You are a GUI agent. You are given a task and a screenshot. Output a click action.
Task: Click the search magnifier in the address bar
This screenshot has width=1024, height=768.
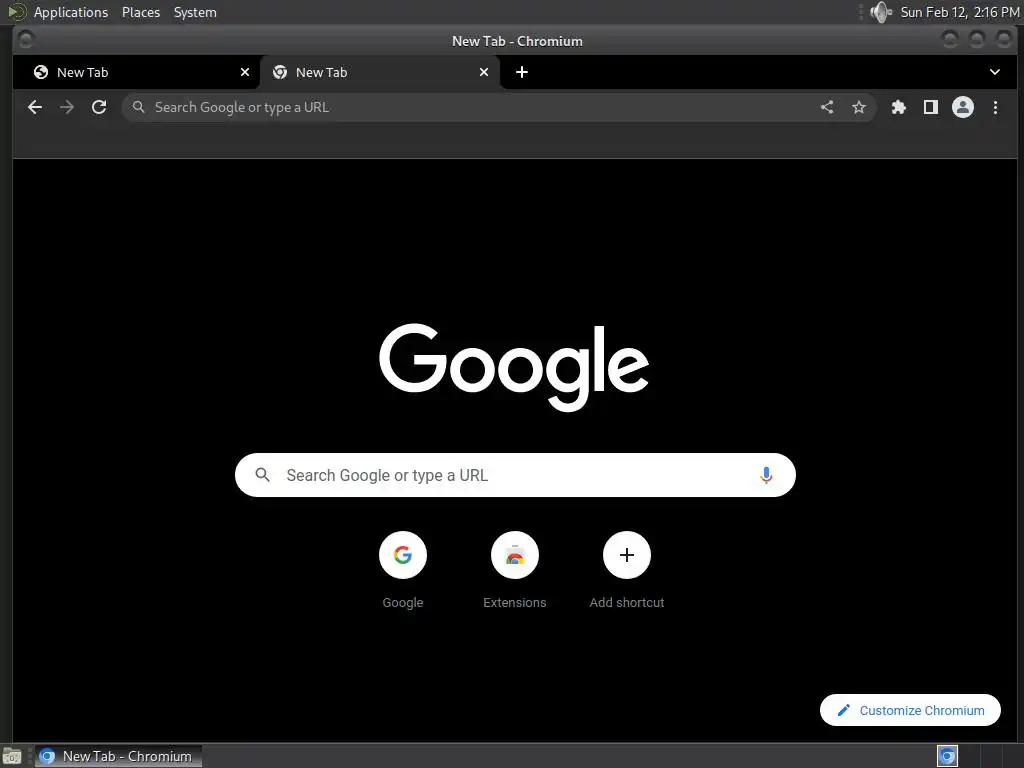coord(138,107)
